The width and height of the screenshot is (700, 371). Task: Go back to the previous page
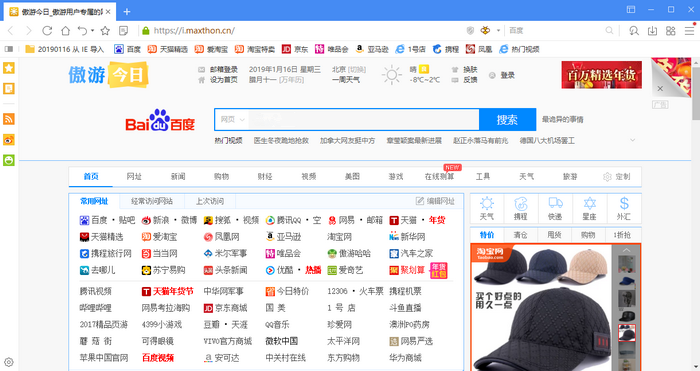click(x=11, y=31)
